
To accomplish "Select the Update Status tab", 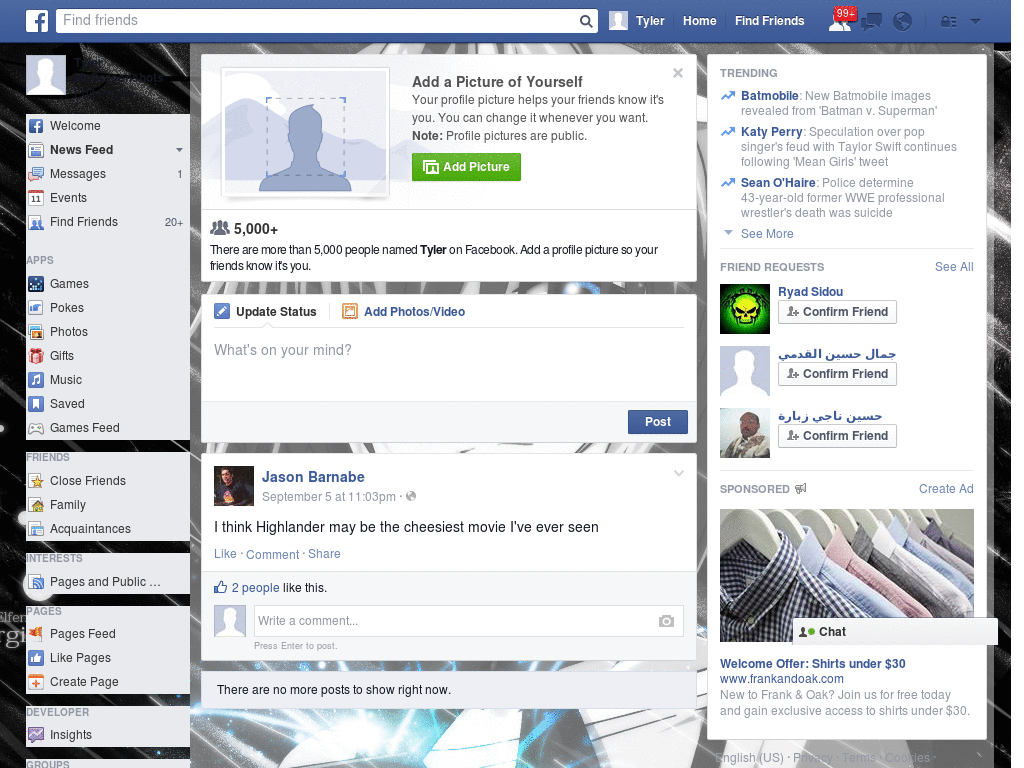I will click(266, 312).
